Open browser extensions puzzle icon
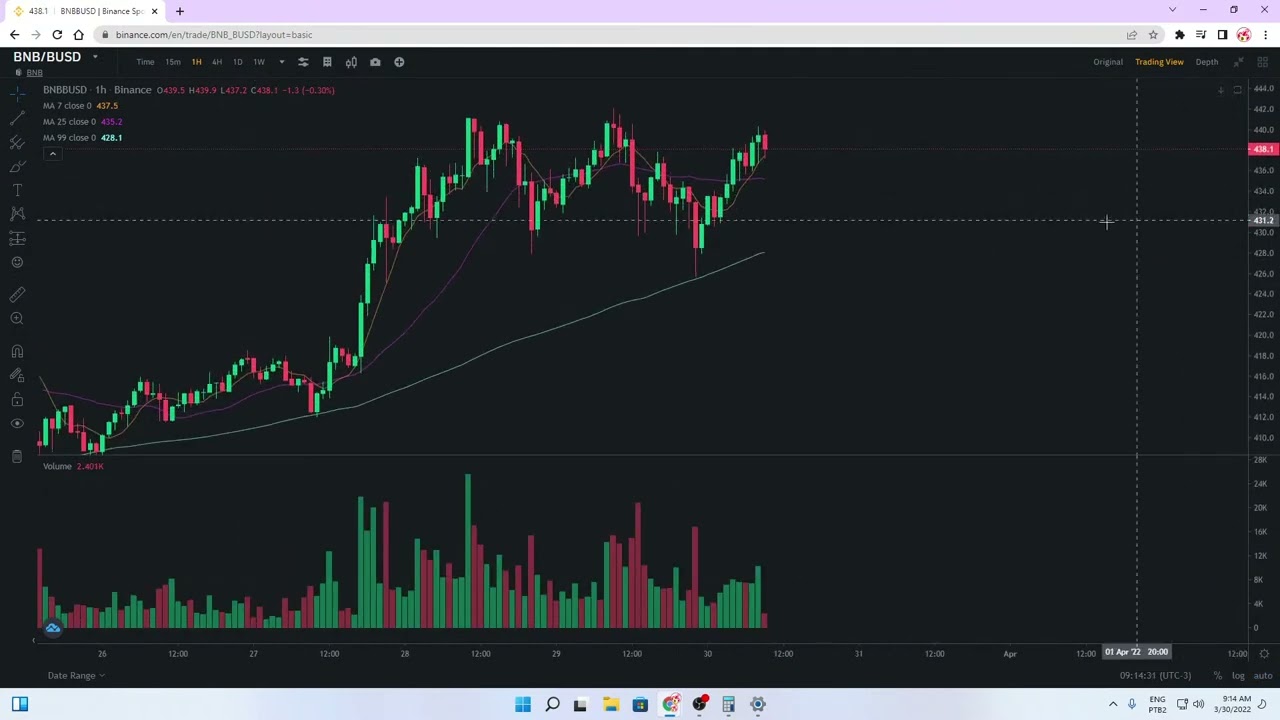1280x720 pixels. [1180, 35]
